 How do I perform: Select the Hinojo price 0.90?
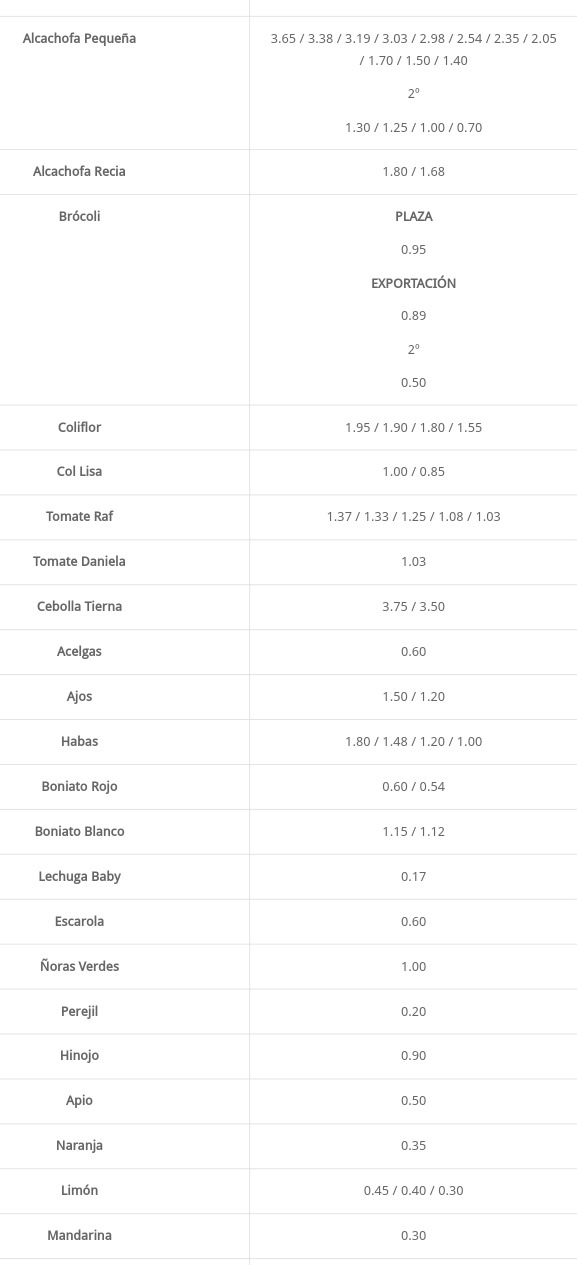414,1056
